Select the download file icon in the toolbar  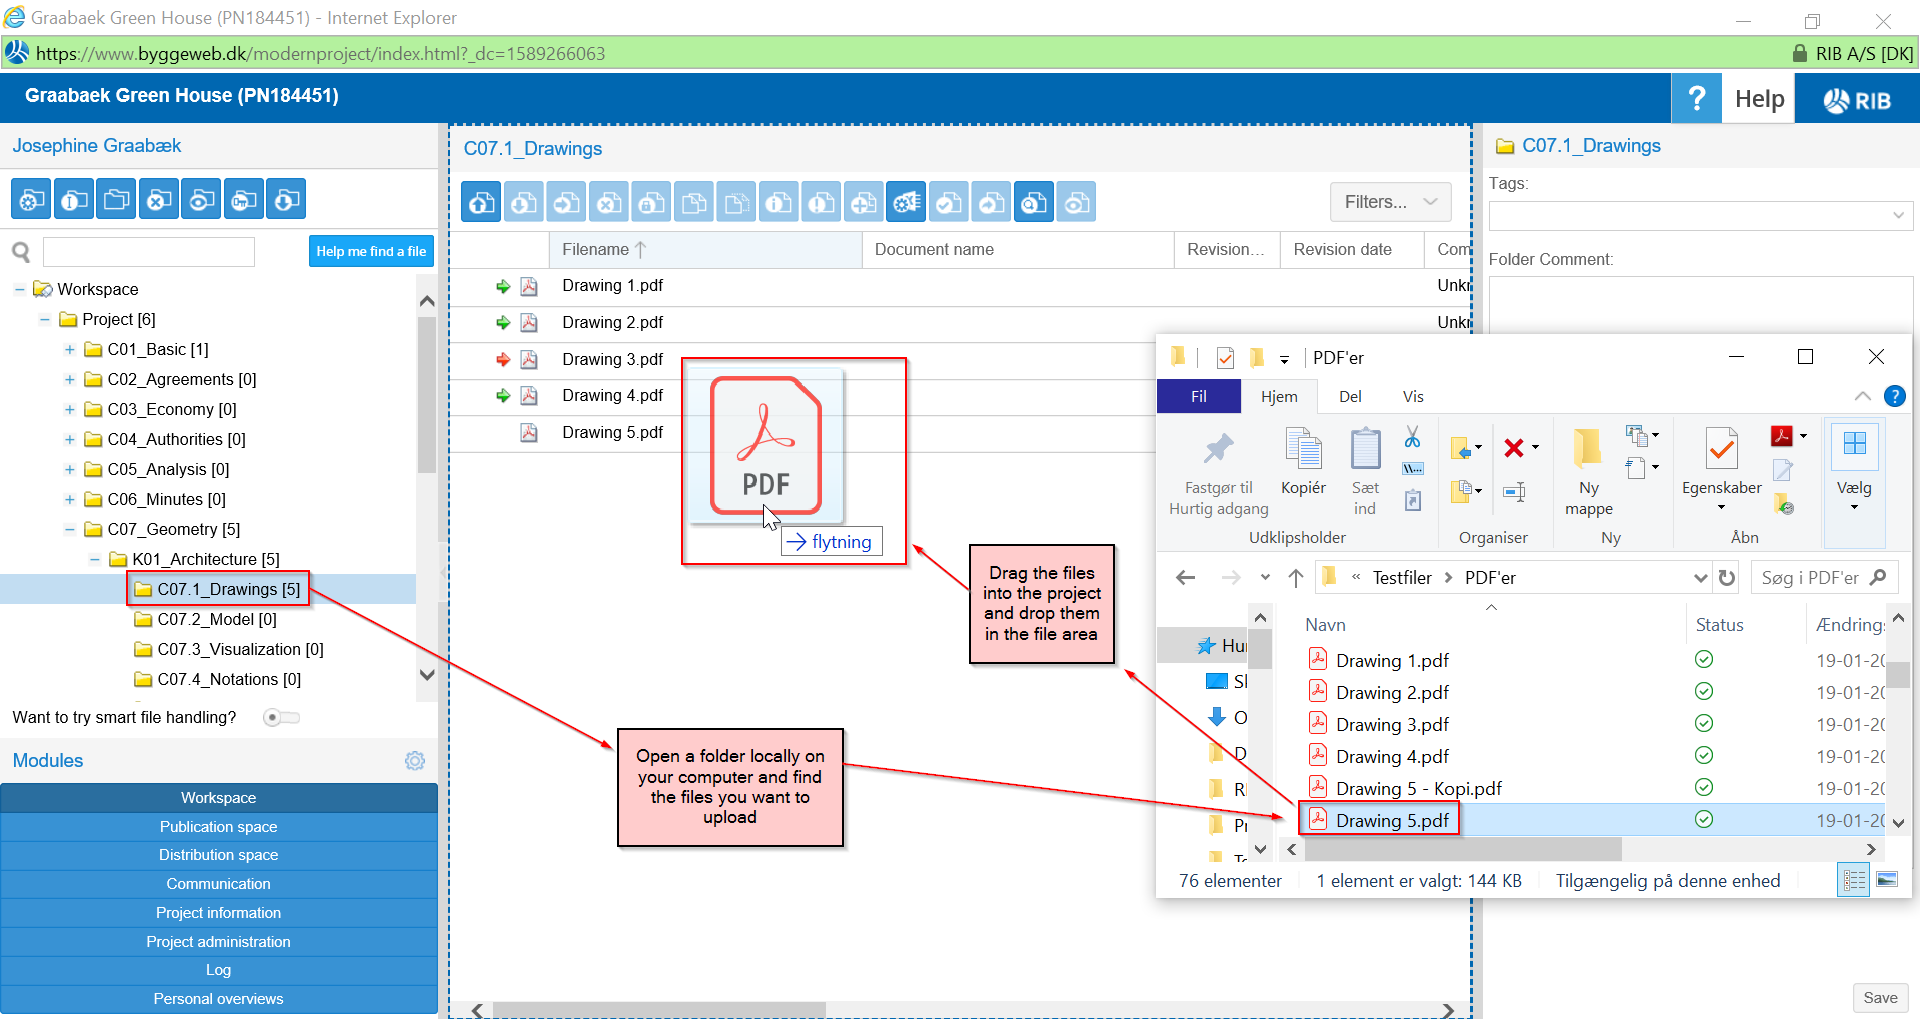[523, 201]
